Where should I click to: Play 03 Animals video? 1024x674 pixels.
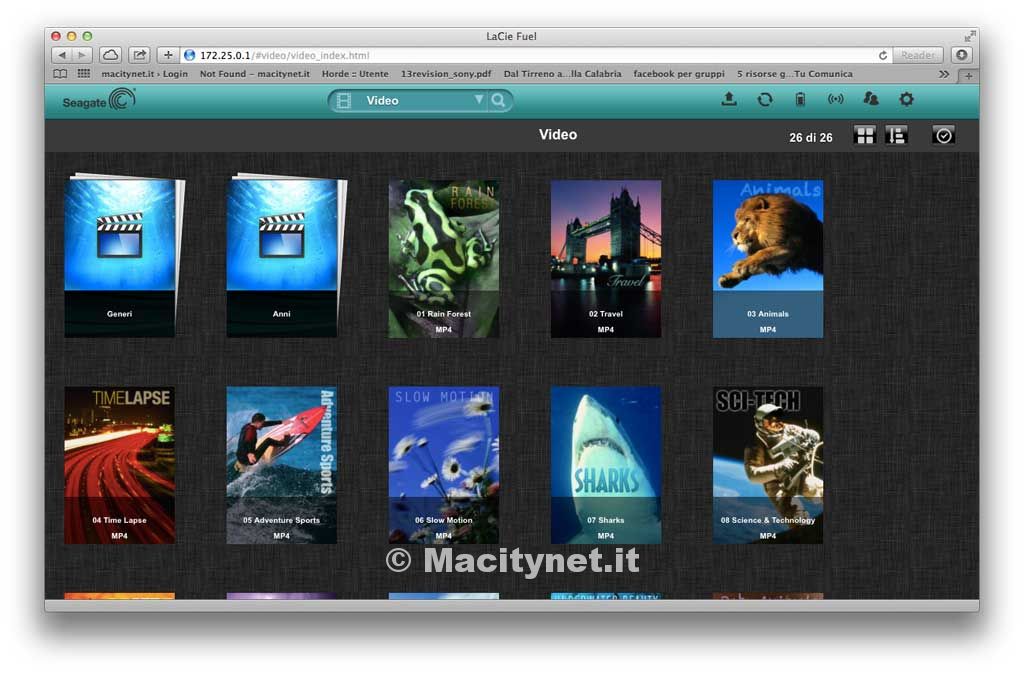point(767,259)
